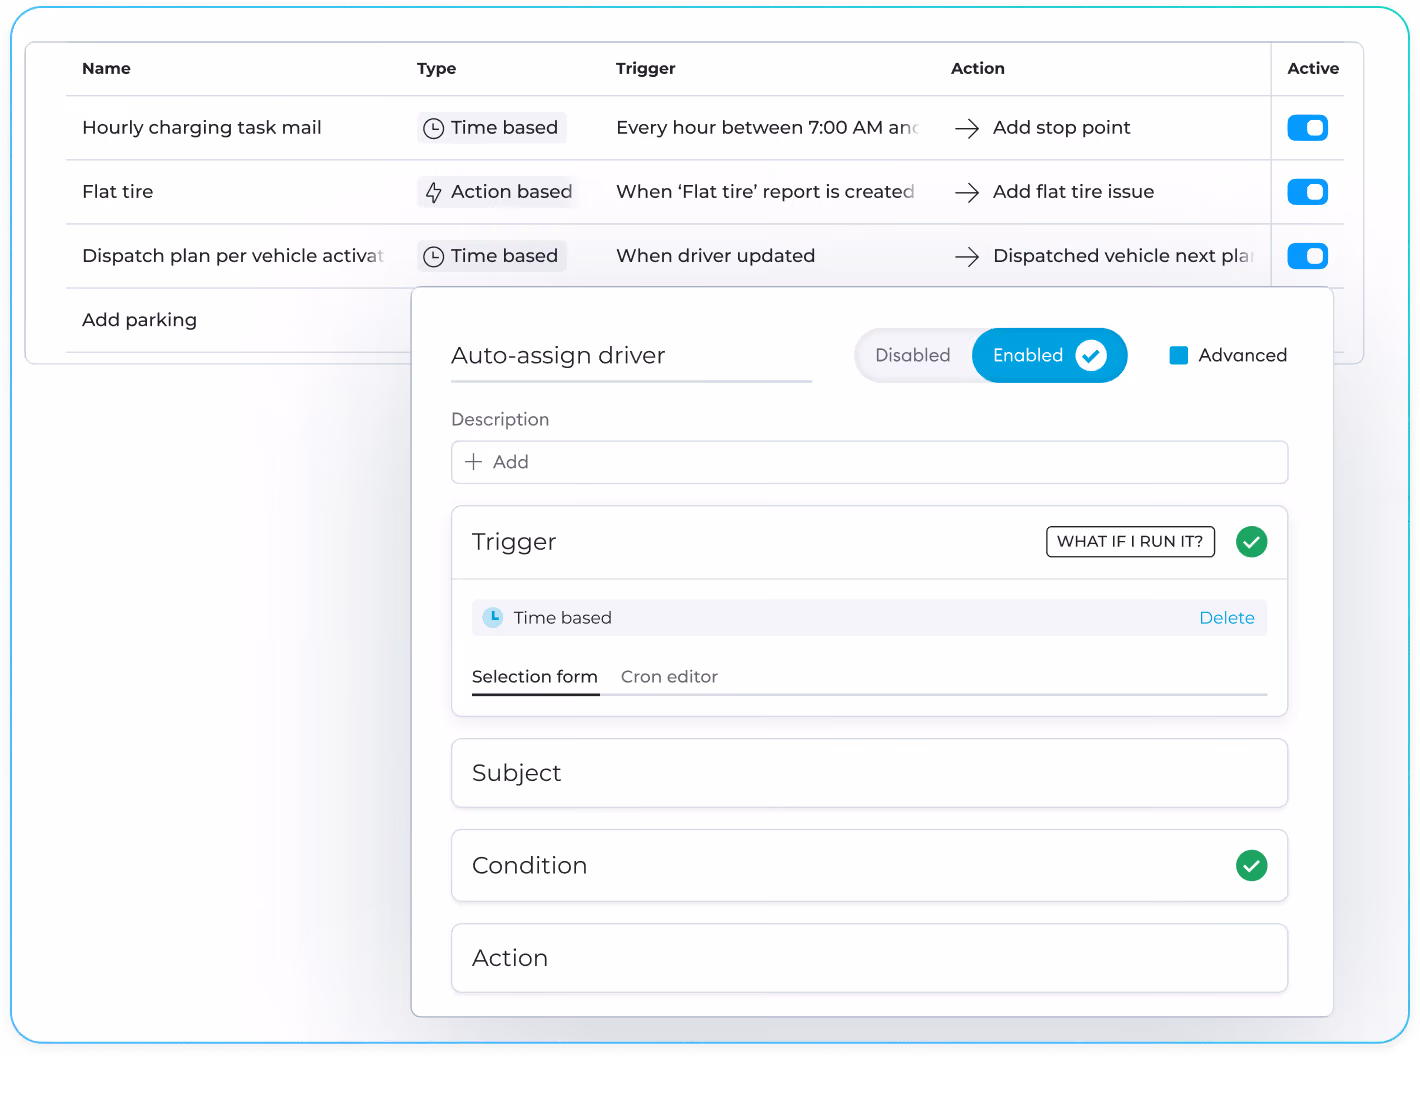Screen dimensions: 1420x1114
Task: Expand the Subject section
Action: pyautogui.click(x=869, y=773)
